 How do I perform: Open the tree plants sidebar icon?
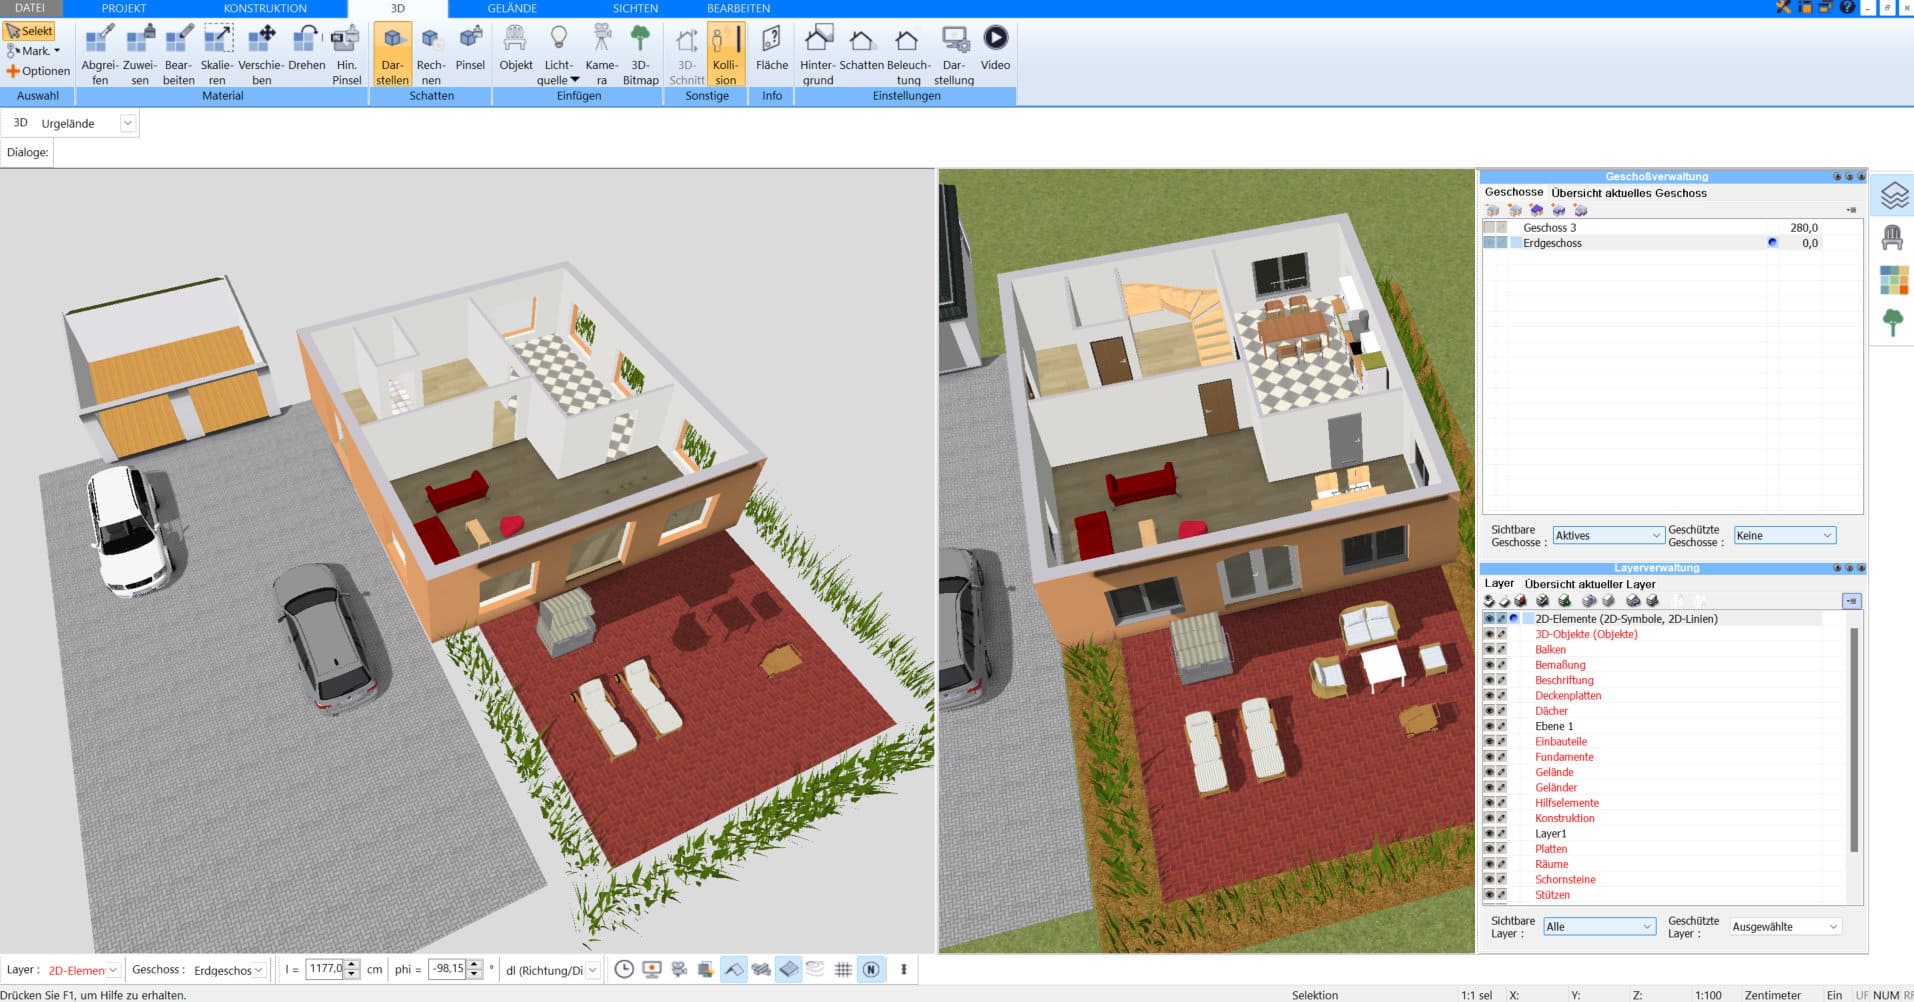click(x=1892, y=322)
